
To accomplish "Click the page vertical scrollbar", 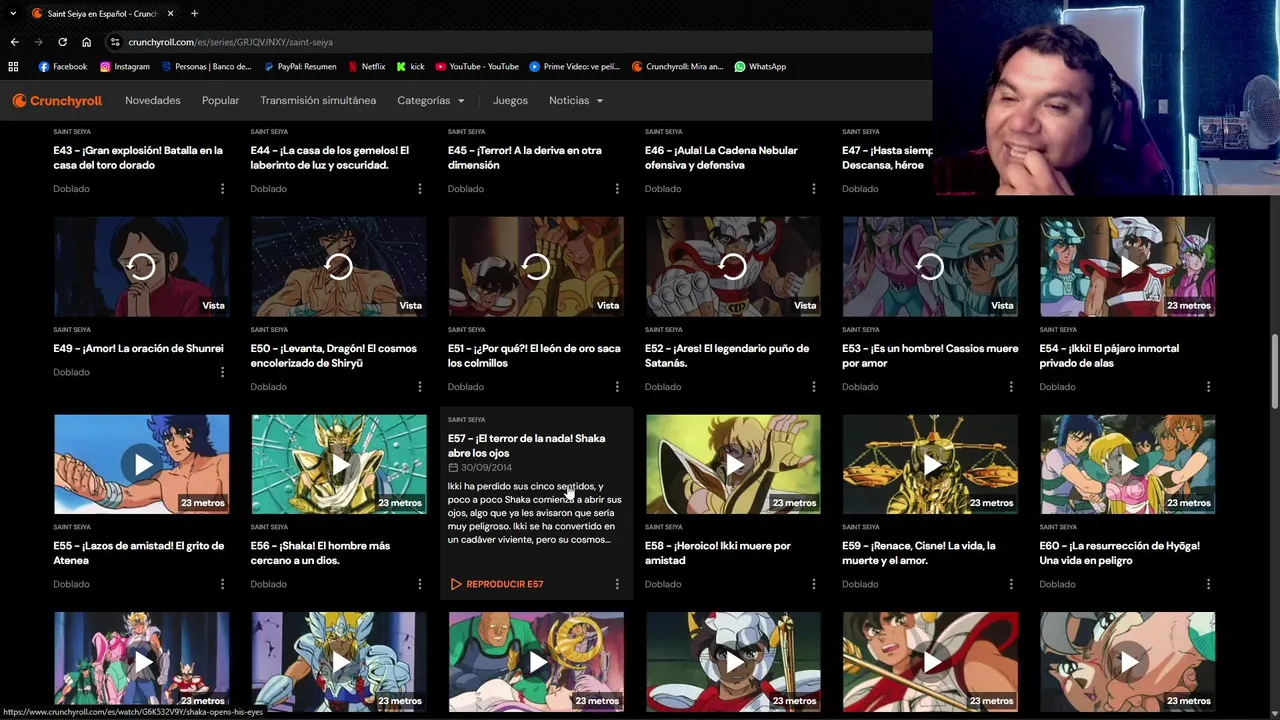I will point(1274,372).
